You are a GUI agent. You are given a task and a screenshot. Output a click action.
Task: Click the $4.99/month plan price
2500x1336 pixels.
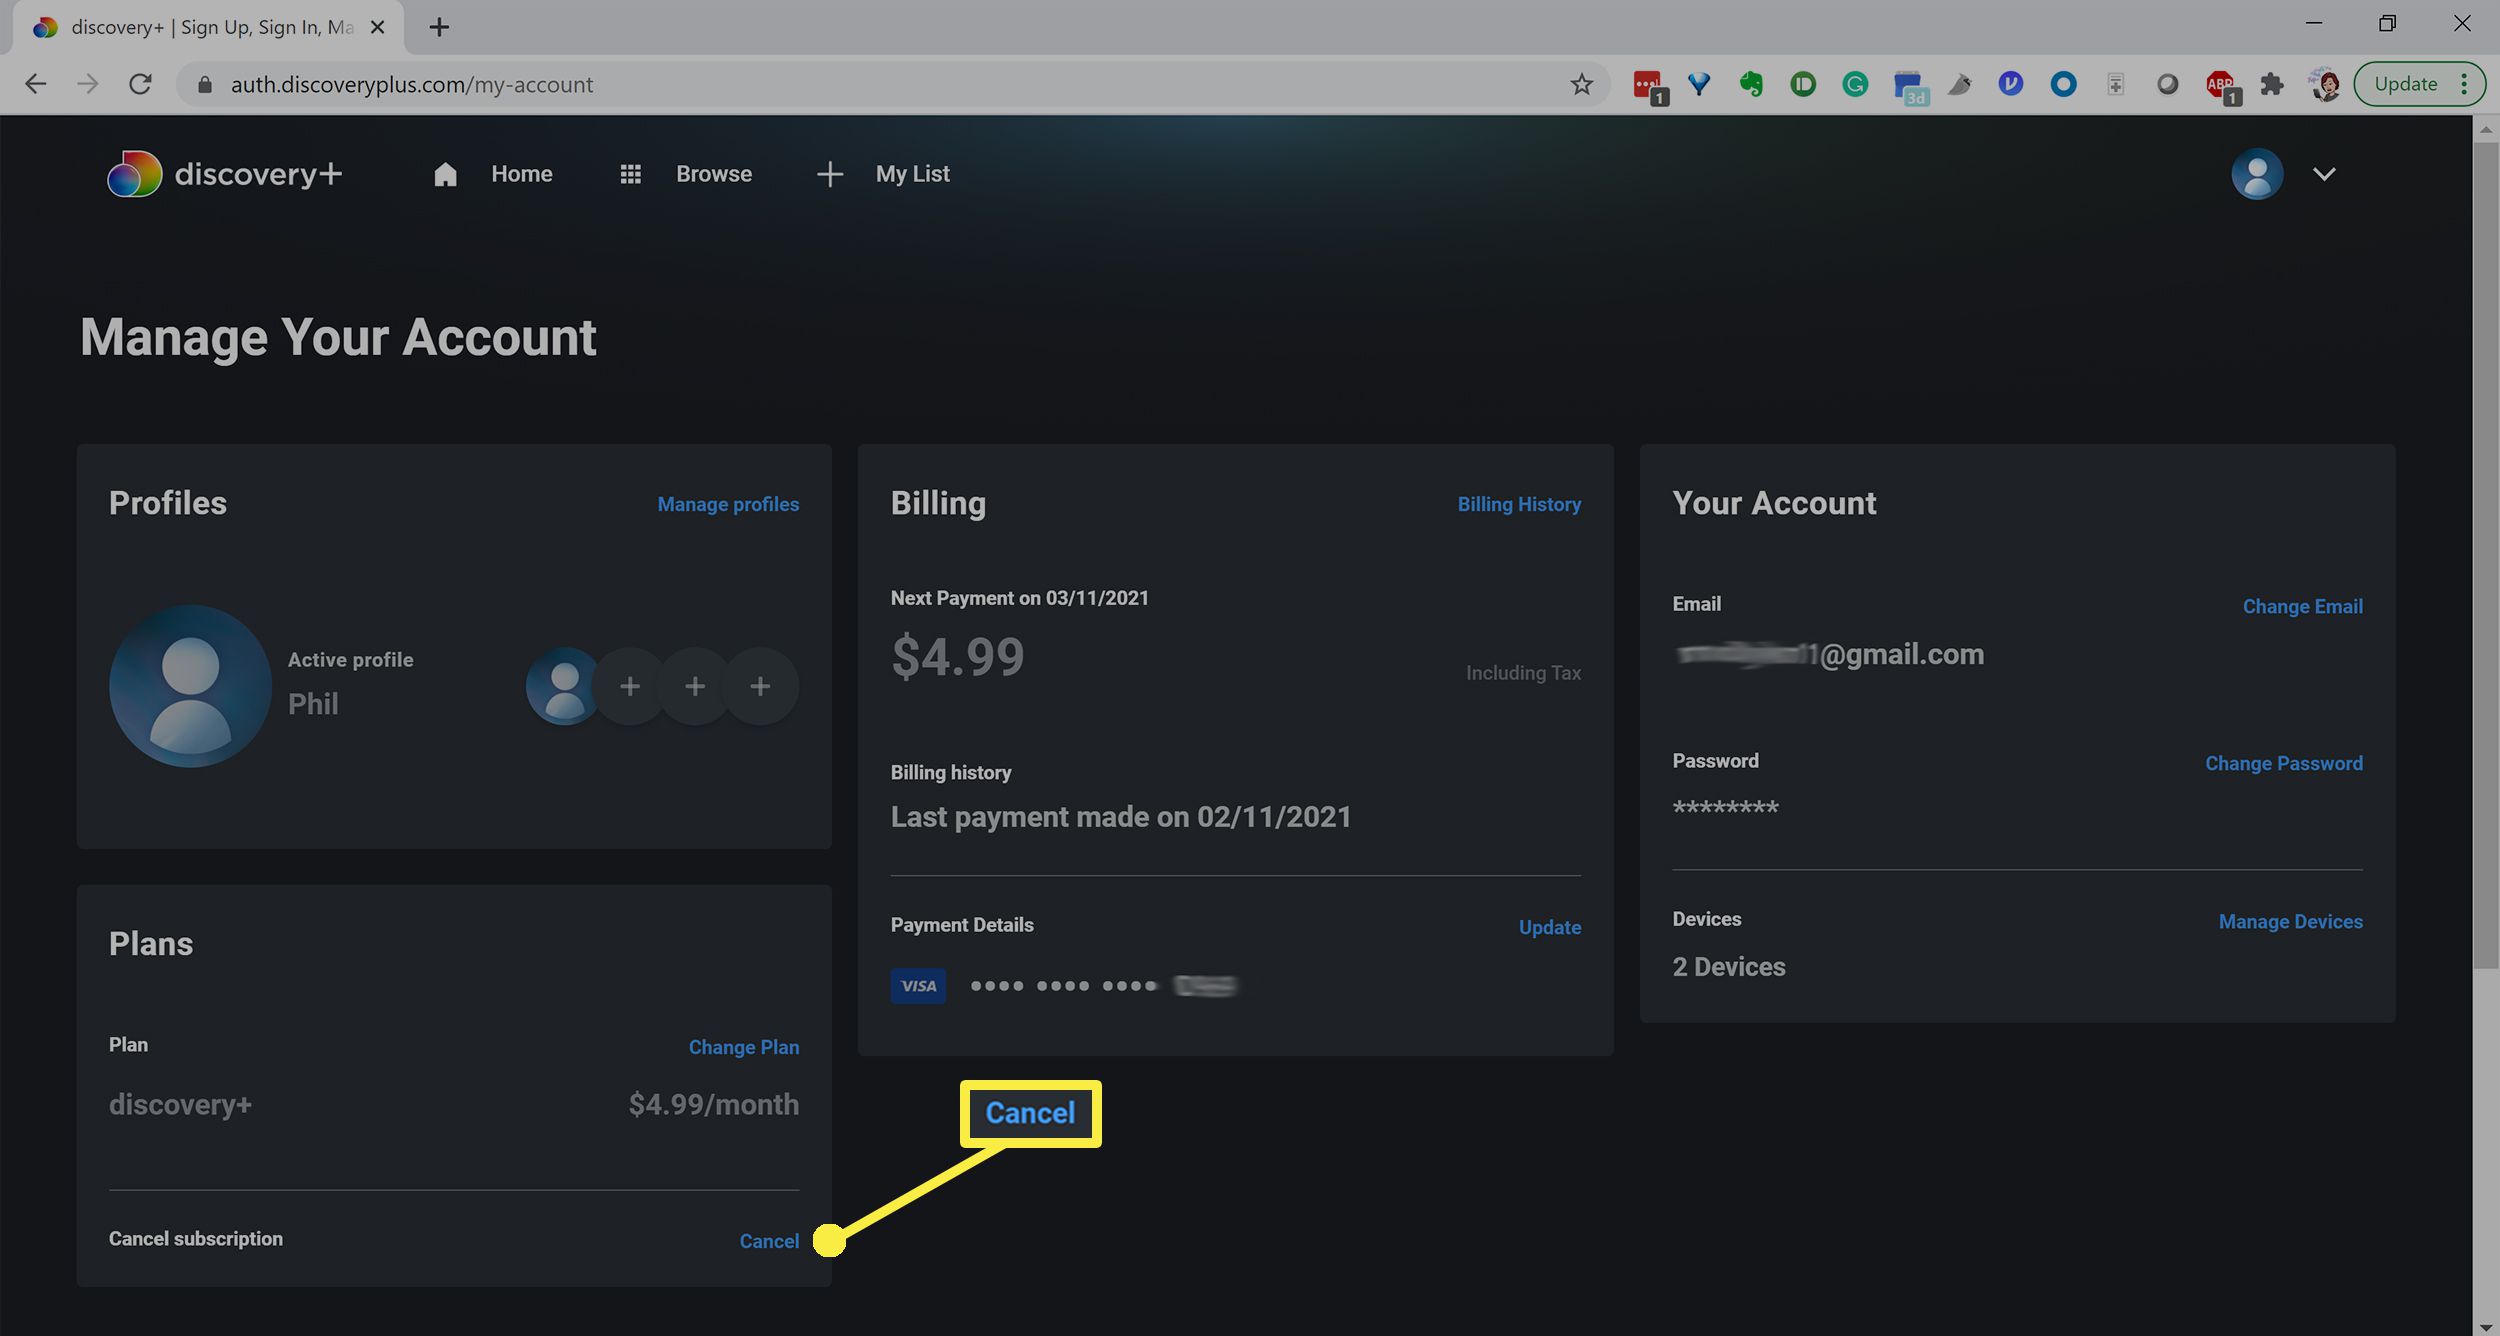coord(713,1104)
